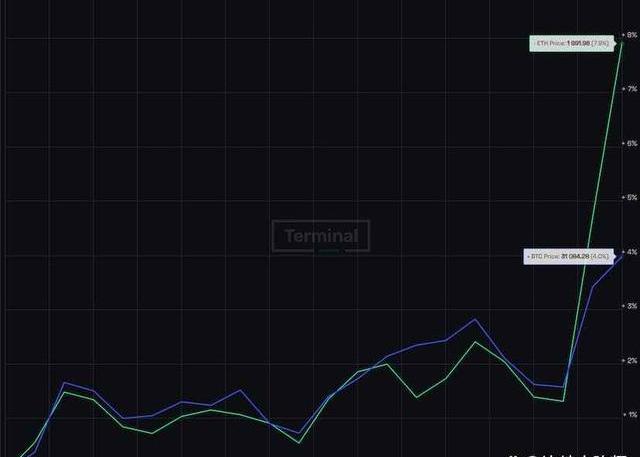640x457 pixels.
Task: Click the white watermark text at bottom right
Action: (570, 453)
